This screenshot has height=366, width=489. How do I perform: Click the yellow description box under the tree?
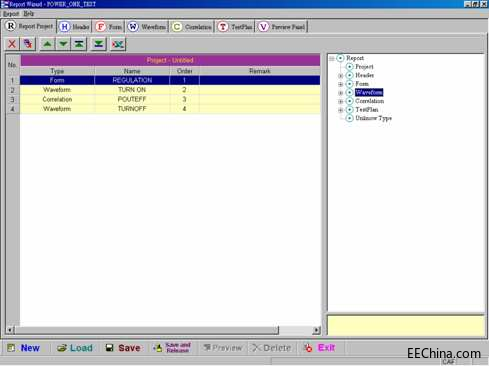click(x=406, y=326)
